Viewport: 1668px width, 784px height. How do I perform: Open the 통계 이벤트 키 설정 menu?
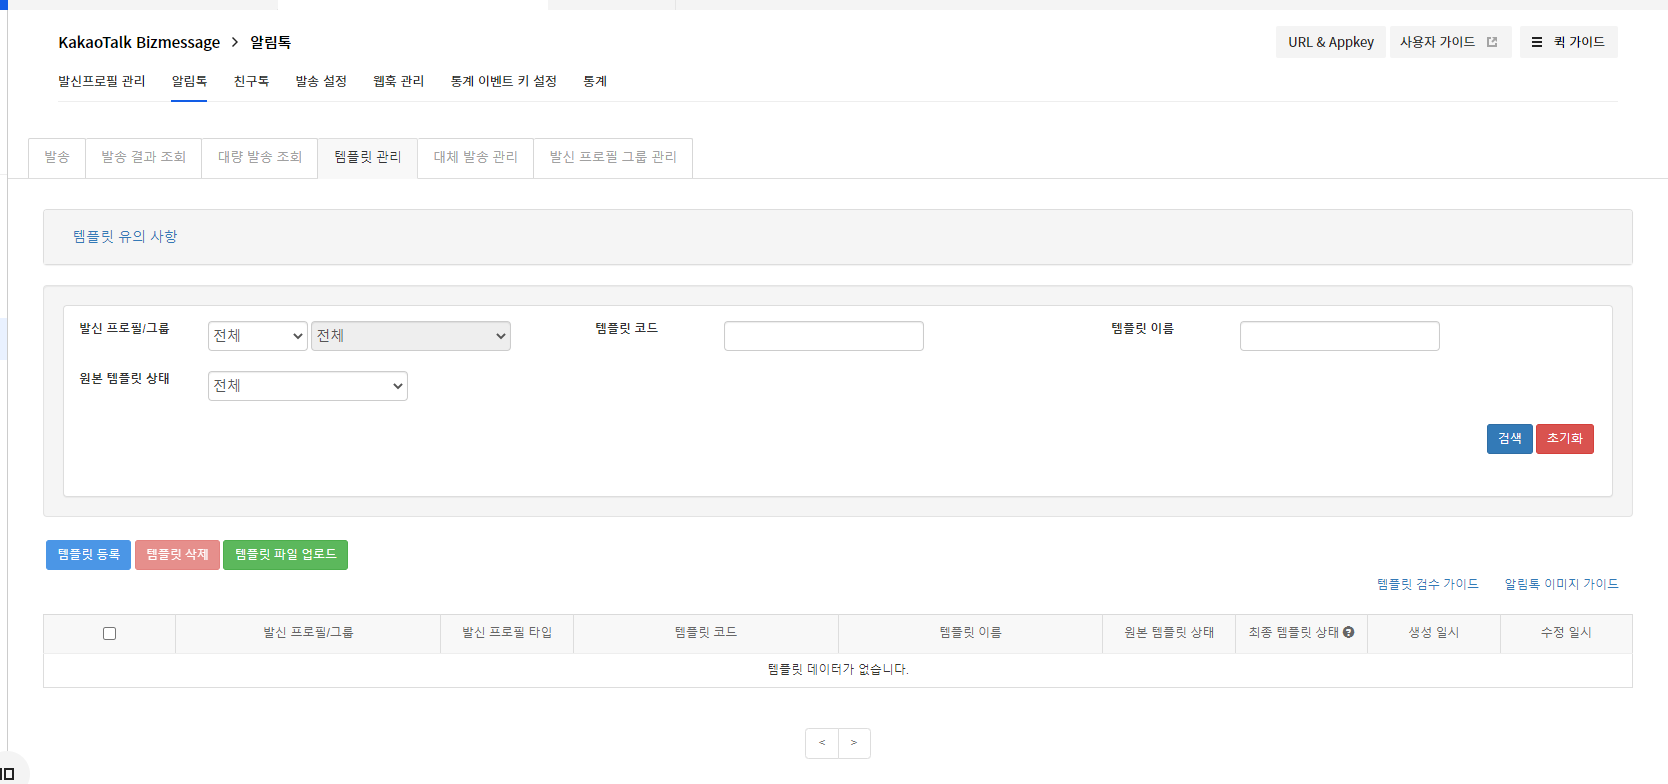click(504, 81)
